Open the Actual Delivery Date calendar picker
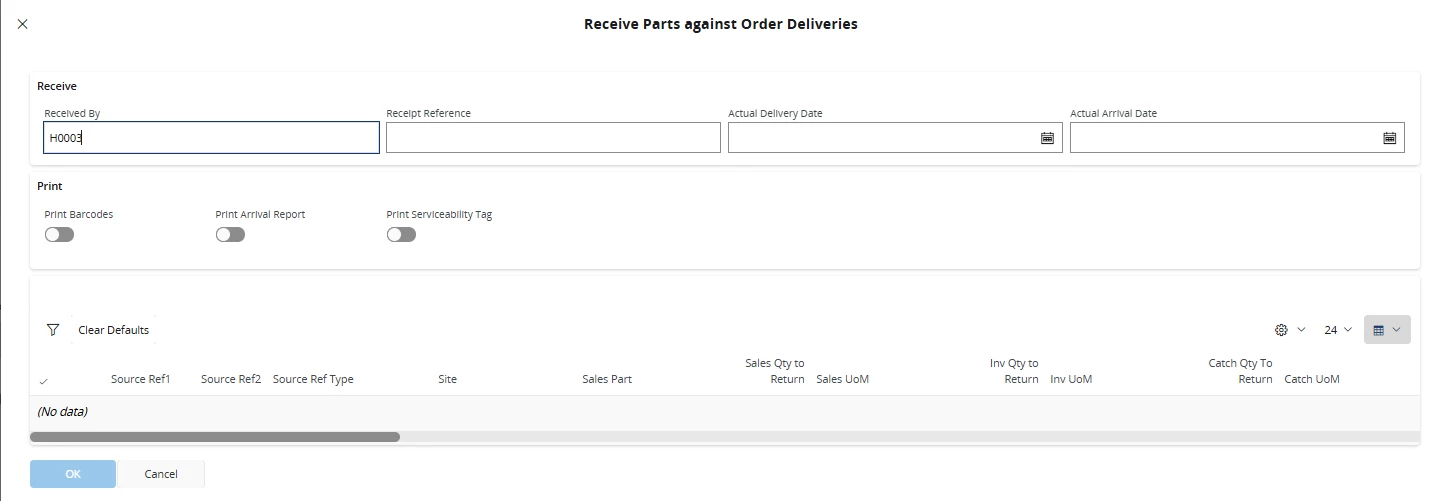The image size is (1431, 501). (x=1047, y=138)
